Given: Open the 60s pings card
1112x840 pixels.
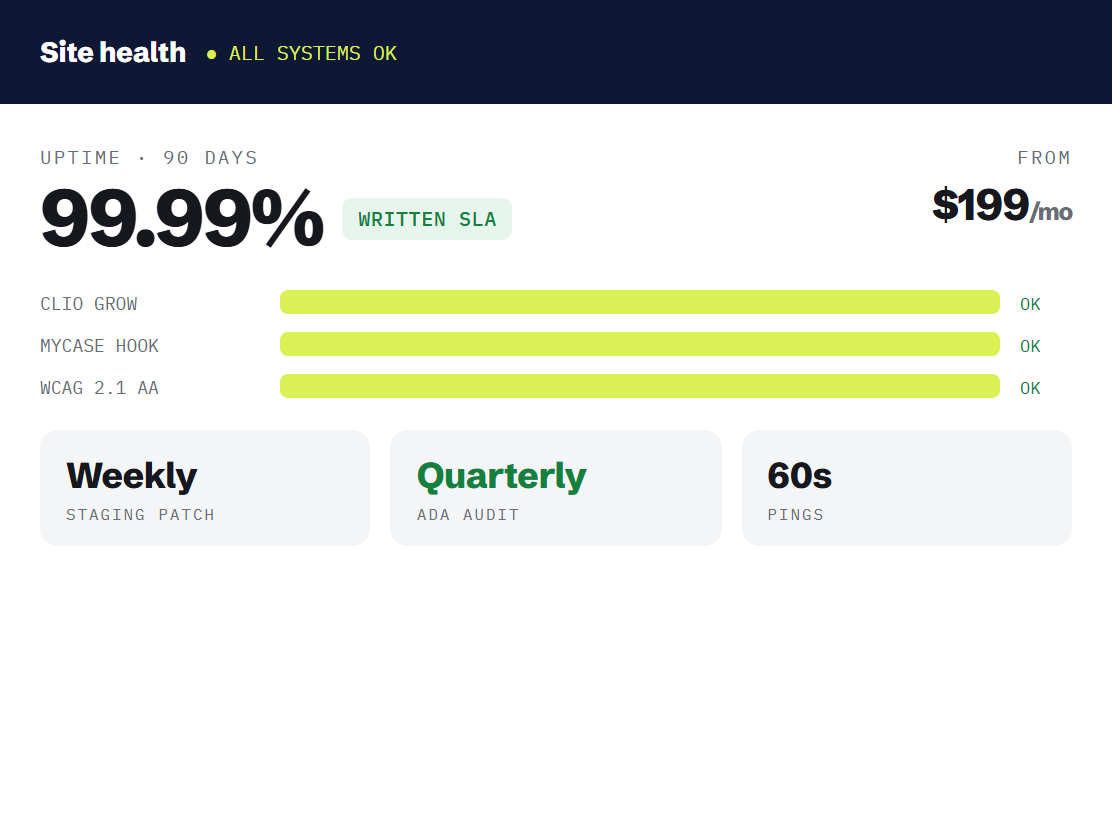Looking at the screenshot, I should tap(906, 488).
